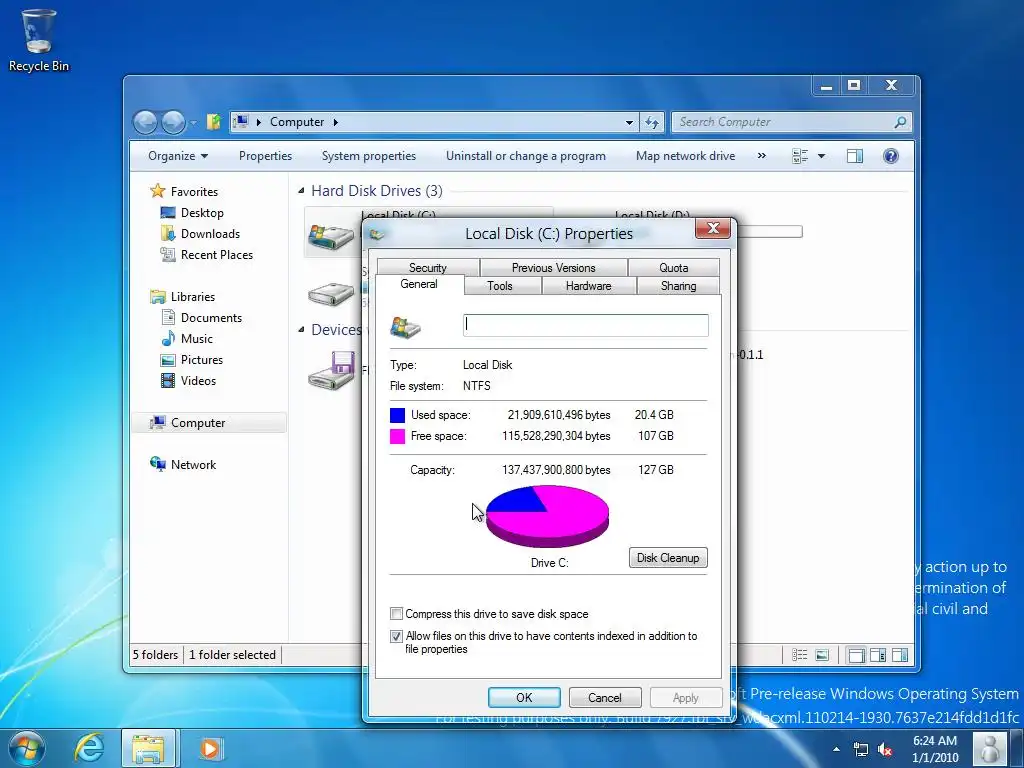Image resolution: width=1024 pixels, height=768 pixels.
Task: Click the search magnifier in Search Computer
Action: [x=900, y=122]
